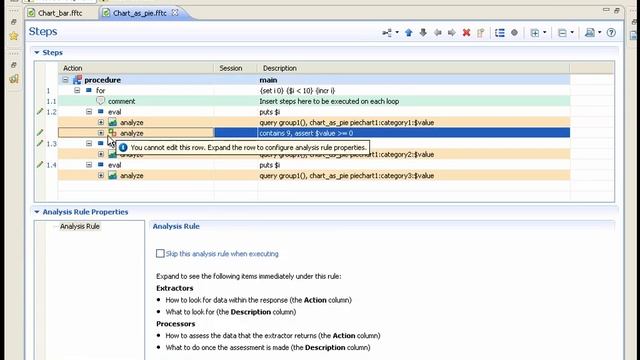
Task: Click the comment speech bubble icon
Action: tap(100, 101)
